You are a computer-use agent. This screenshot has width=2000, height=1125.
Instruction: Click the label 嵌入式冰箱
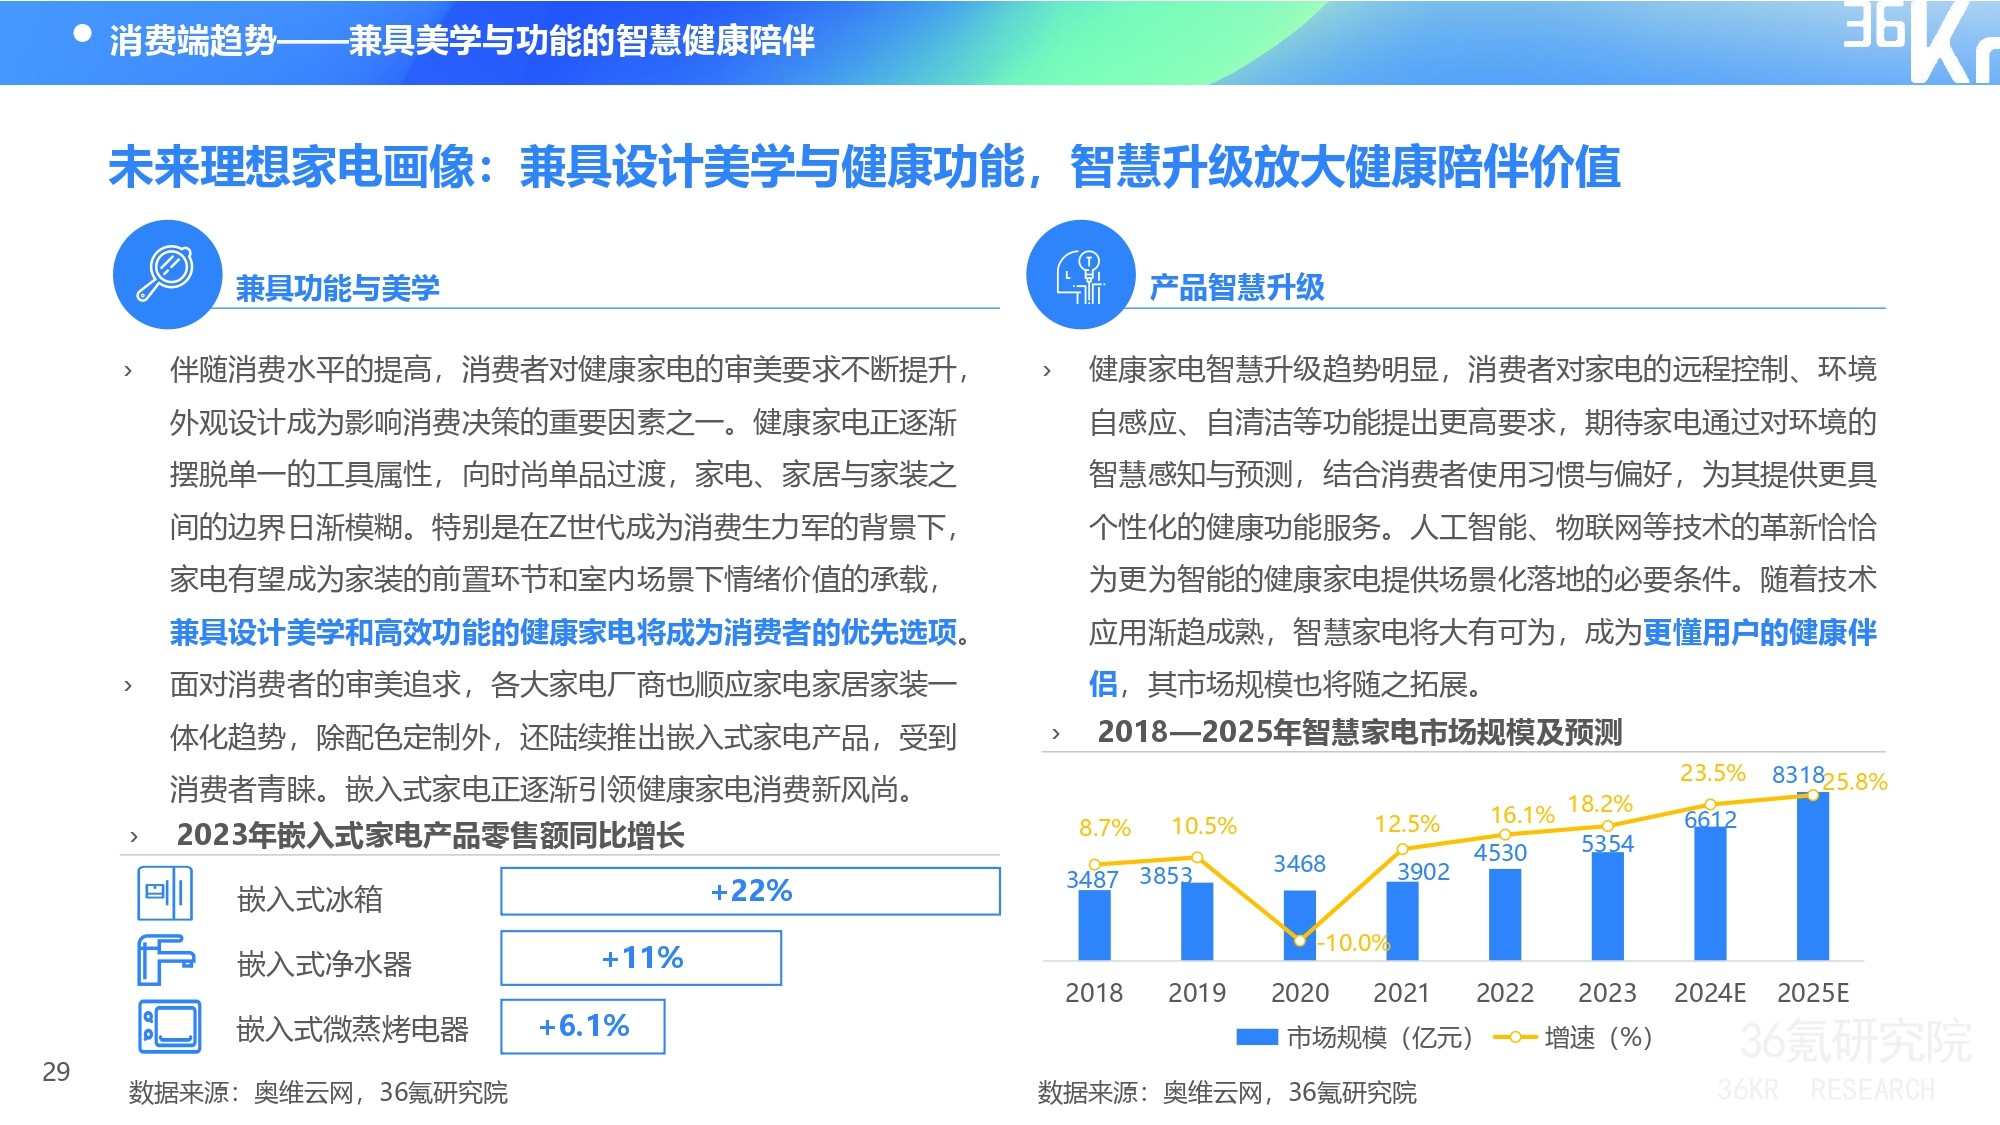pyautogui.click(x=310, y=899)
